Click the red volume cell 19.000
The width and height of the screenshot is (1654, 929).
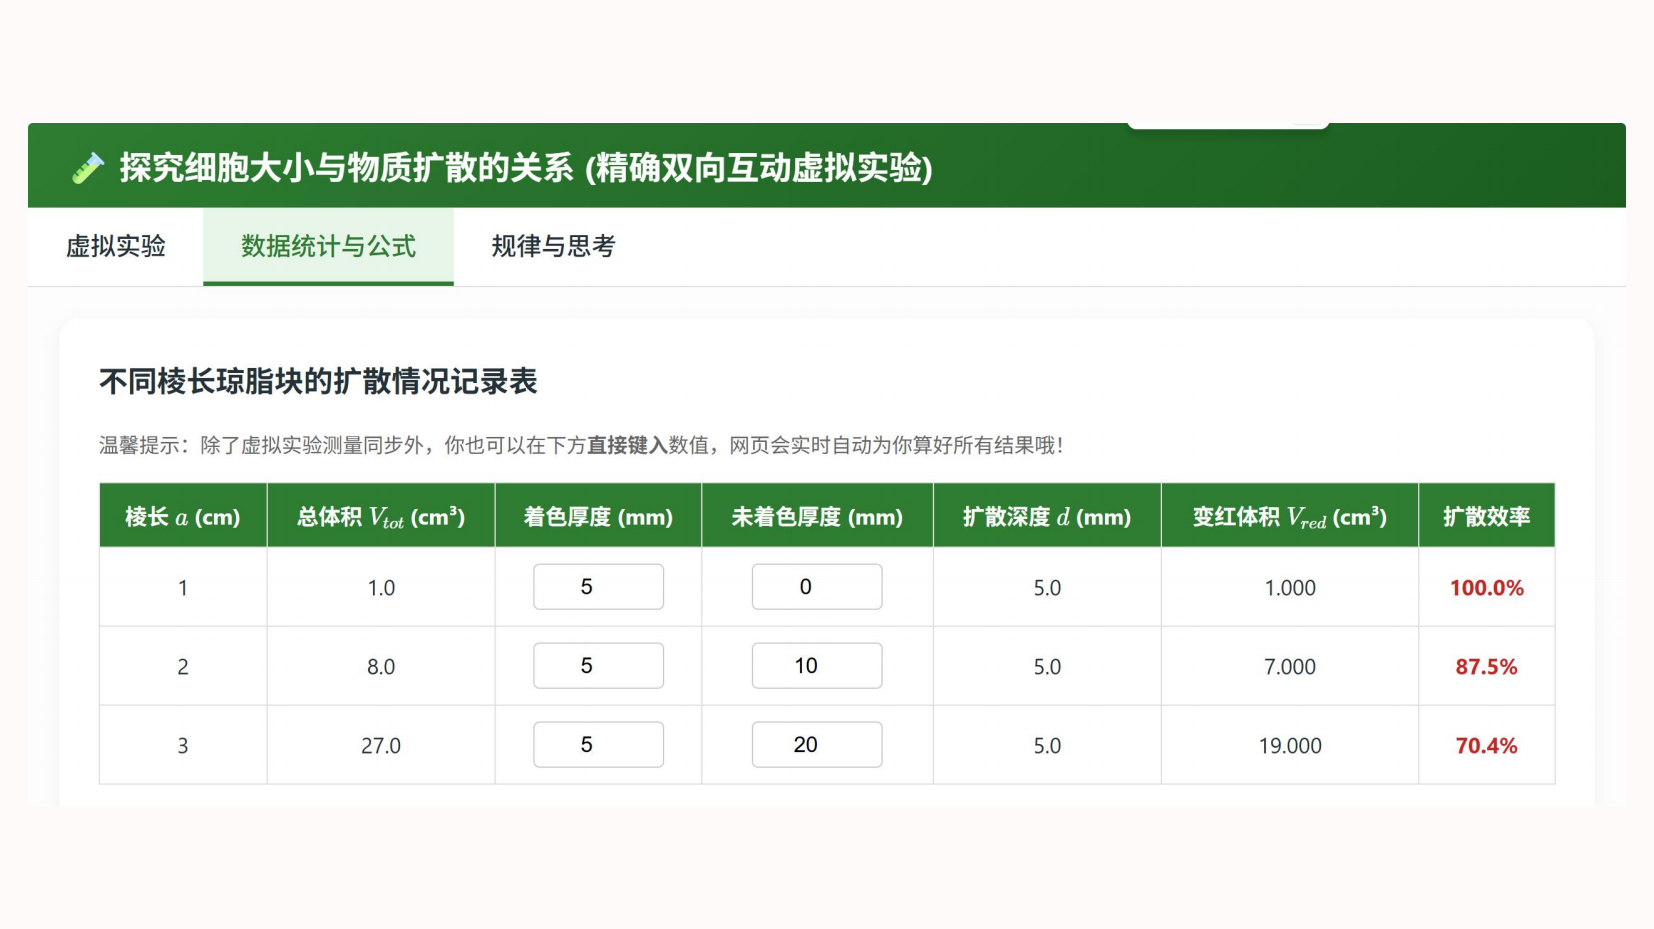pyautogui.click(x=1290, y=746)
